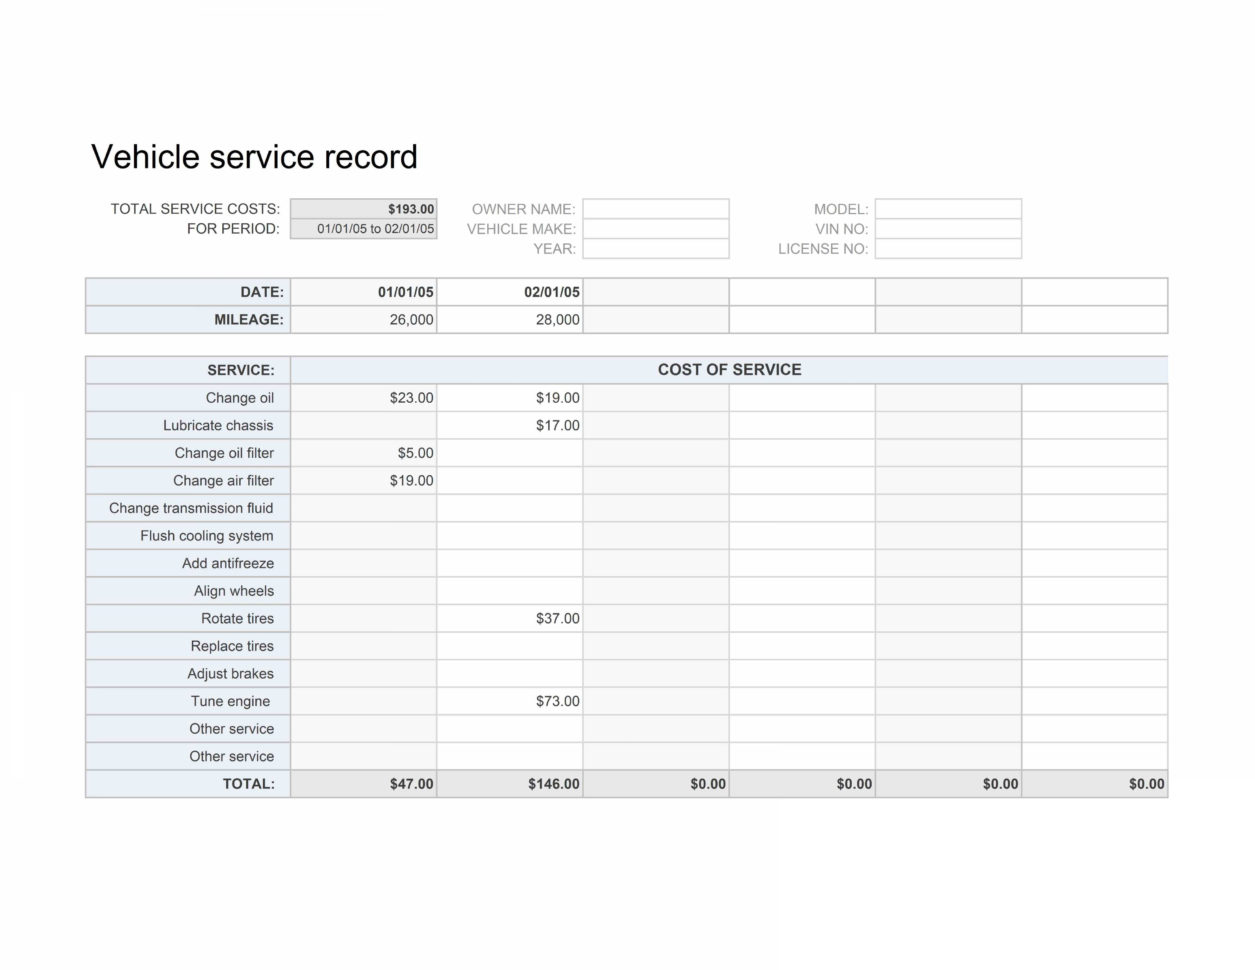Click the $23.00 Change oil cost cell
This screenshot has height=970, width=1255.
[363, 397]
